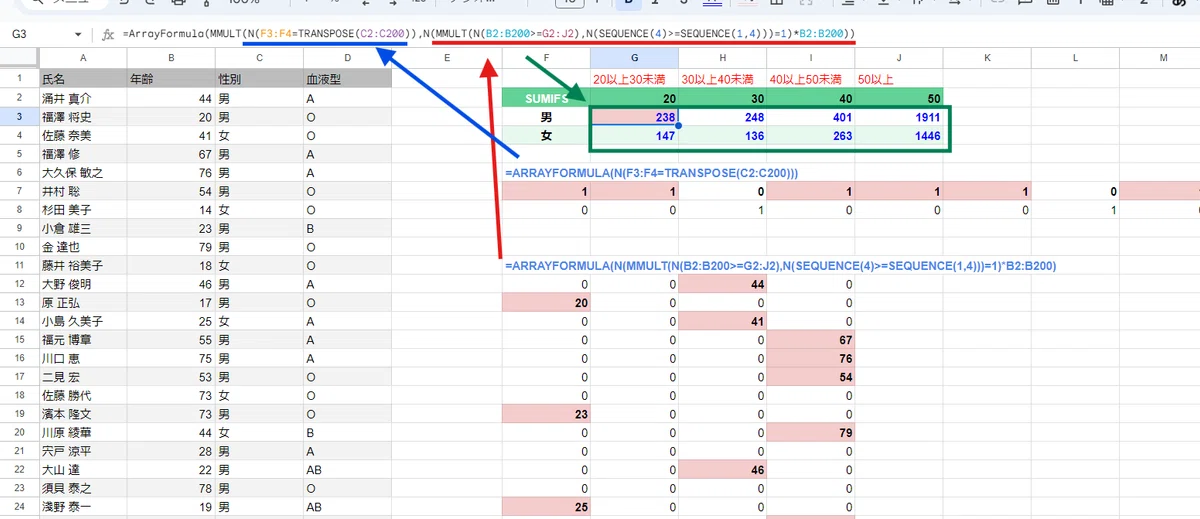Select name cell 小島 久美子

point(82,322)
